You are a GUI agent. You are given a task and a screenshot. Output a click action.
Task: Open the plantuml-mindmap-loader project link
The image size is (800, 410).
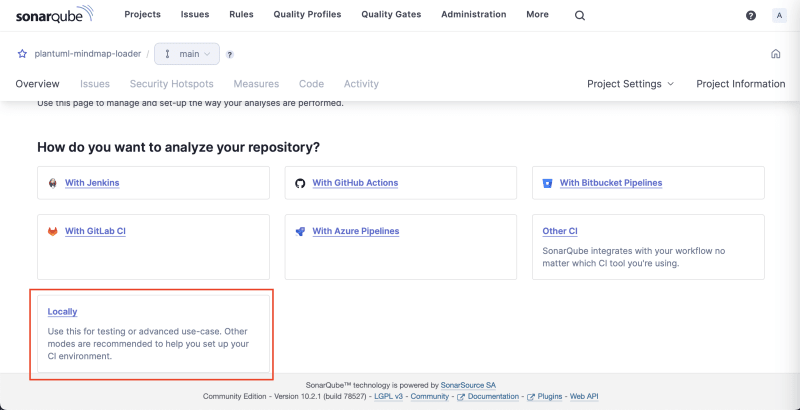pyautogui.click(x=87, y=54)
